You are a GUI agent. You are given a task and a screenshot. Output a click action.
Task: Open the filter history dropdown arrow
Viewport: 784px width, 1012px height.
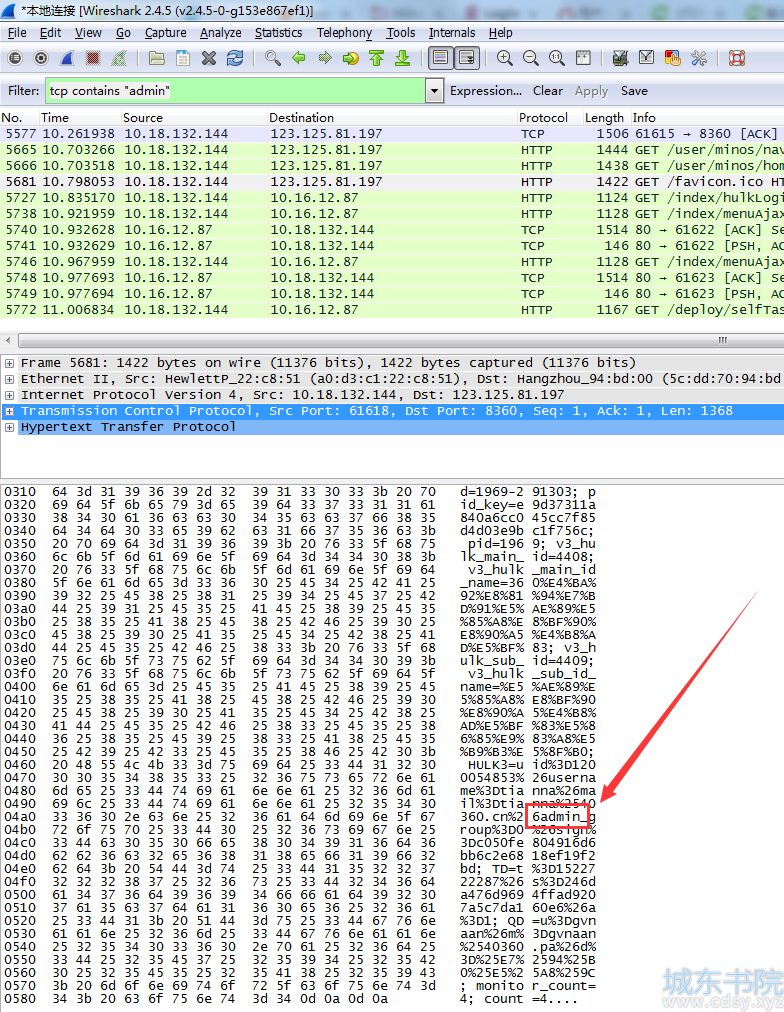tap(434, 91)
